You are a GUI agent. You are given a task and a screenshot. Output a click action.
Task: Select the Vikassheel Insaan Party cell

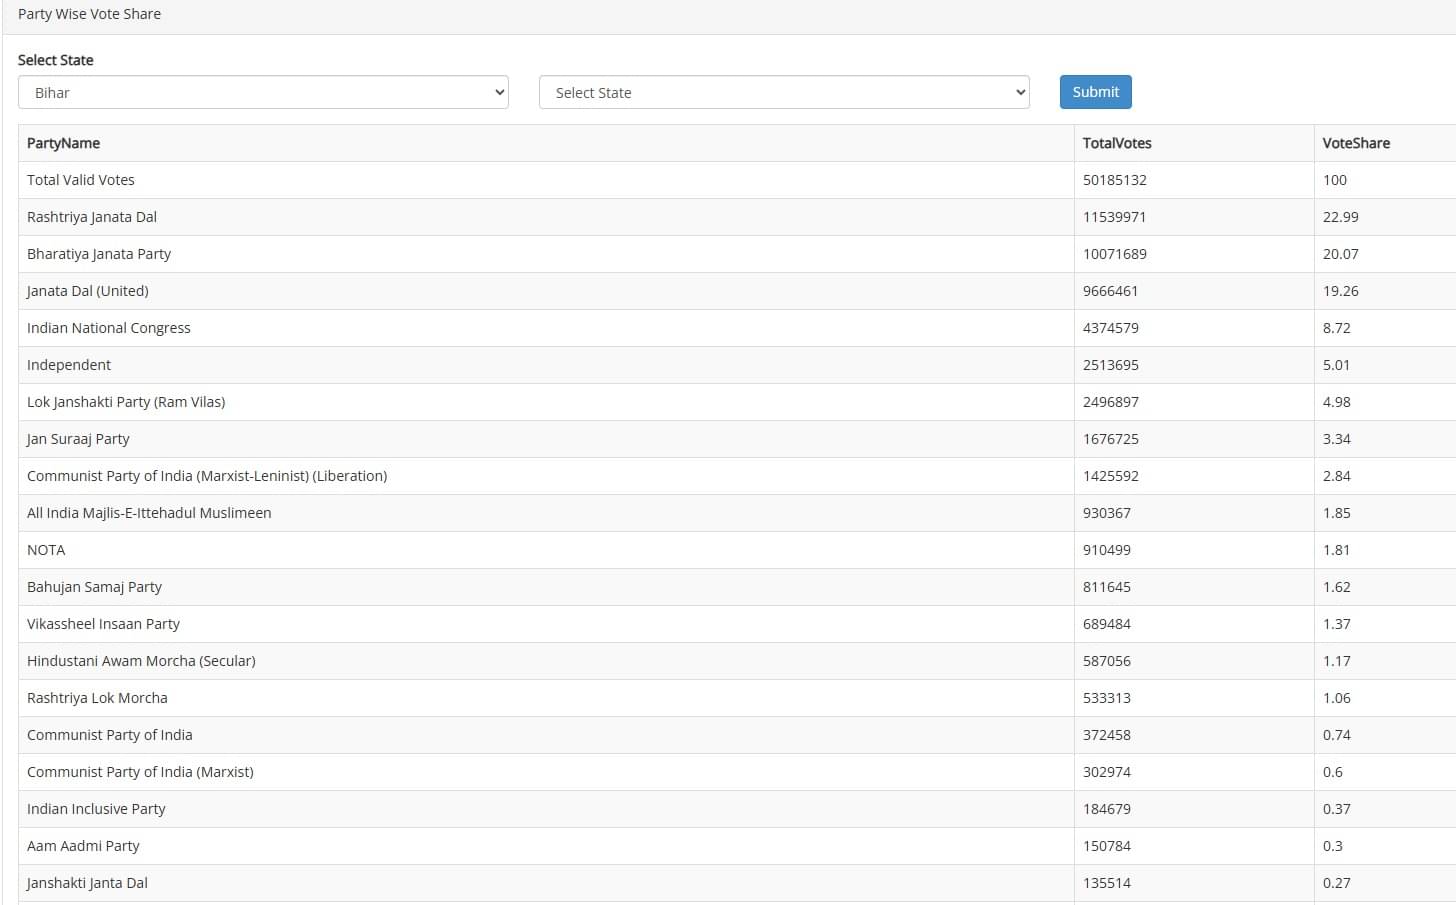click(x=103, y=624)
